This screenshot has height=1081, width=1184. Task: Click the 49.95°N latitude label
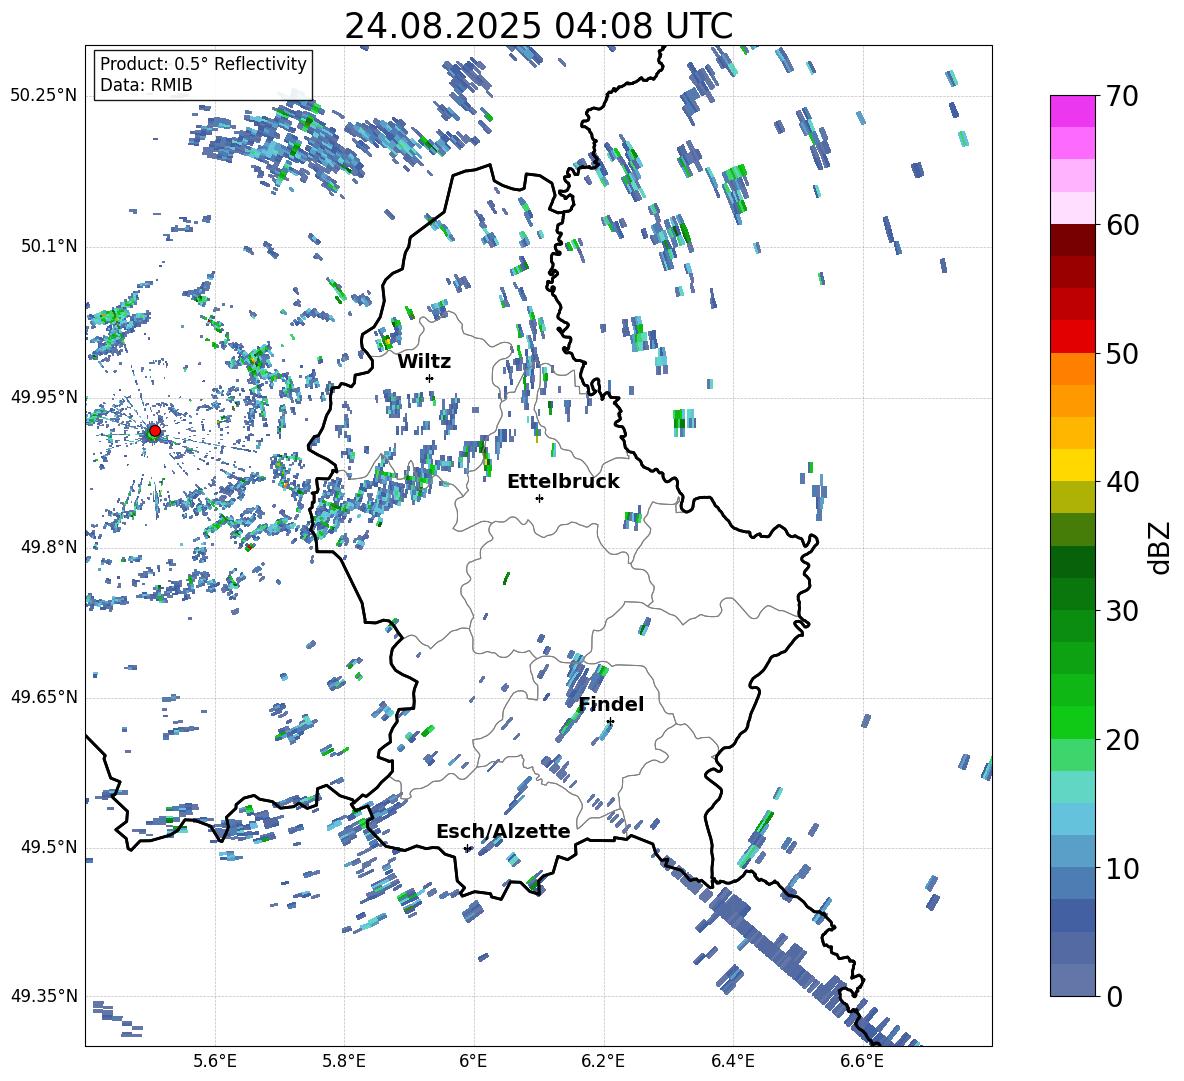44,397
